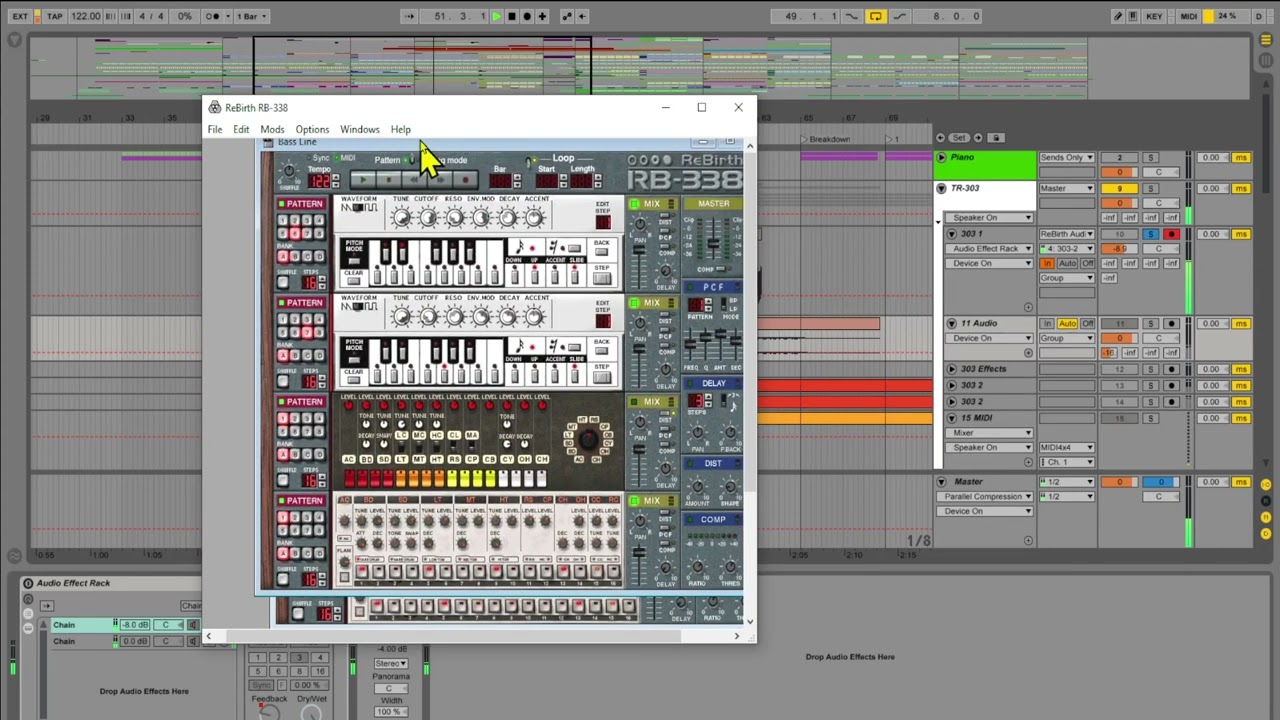Click the ReBirth transport record button

click(465, 180)
